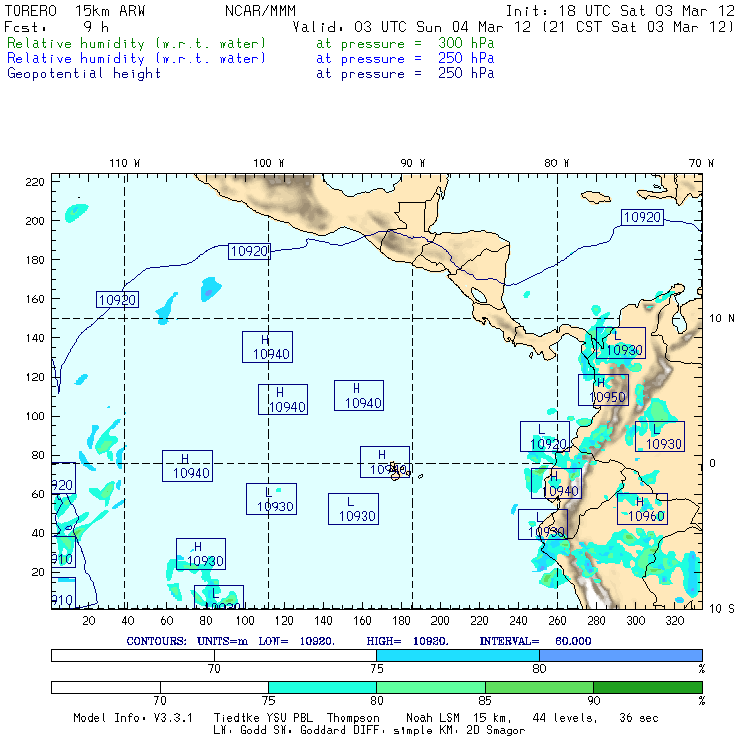740x740 pixels.
Task: Click the green 300 hPa relative humidity legend
Action: (x=137, y=44)
